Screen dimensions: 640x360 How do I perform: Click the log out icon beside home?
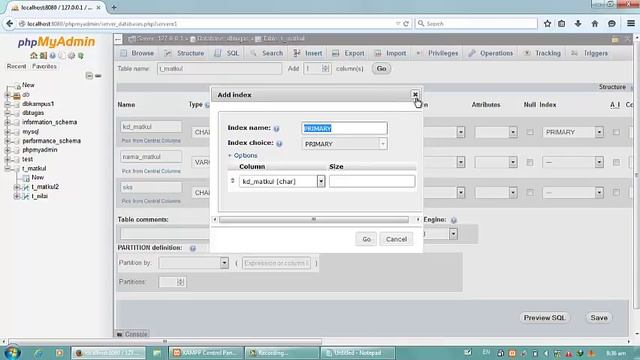click(43, 56)
